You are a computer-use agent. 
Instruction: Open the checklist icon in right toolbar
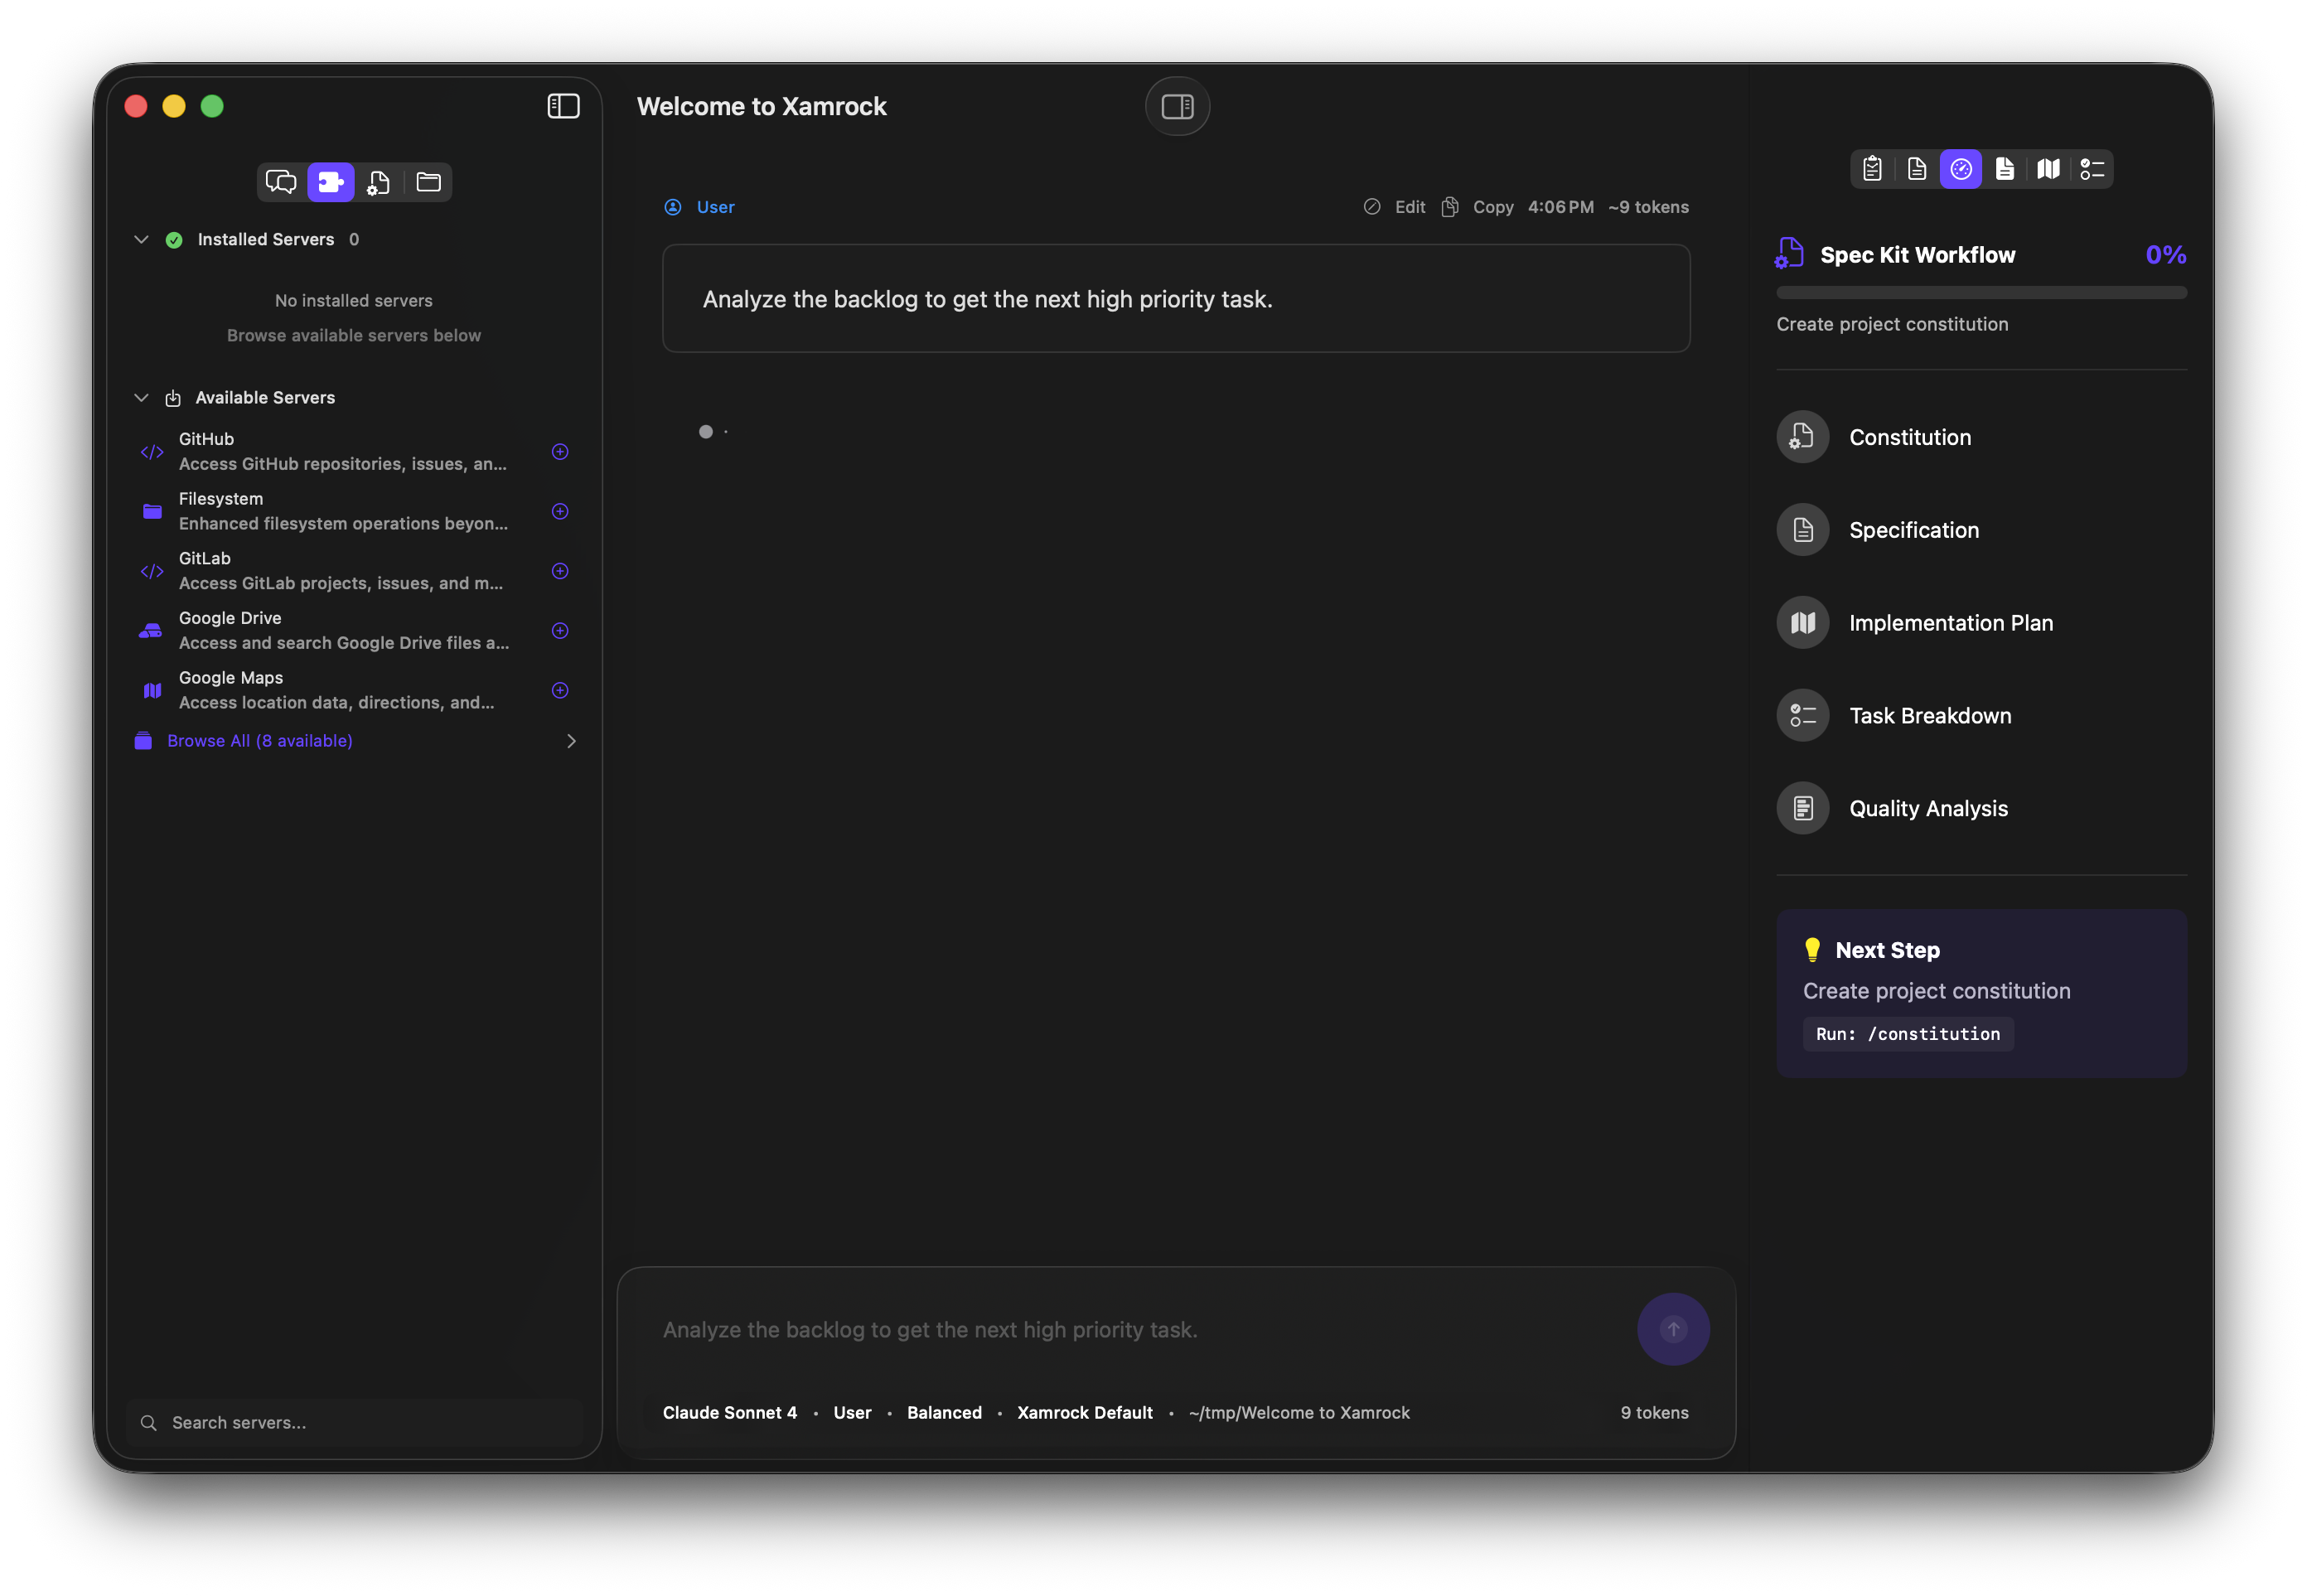(2092, 169)
